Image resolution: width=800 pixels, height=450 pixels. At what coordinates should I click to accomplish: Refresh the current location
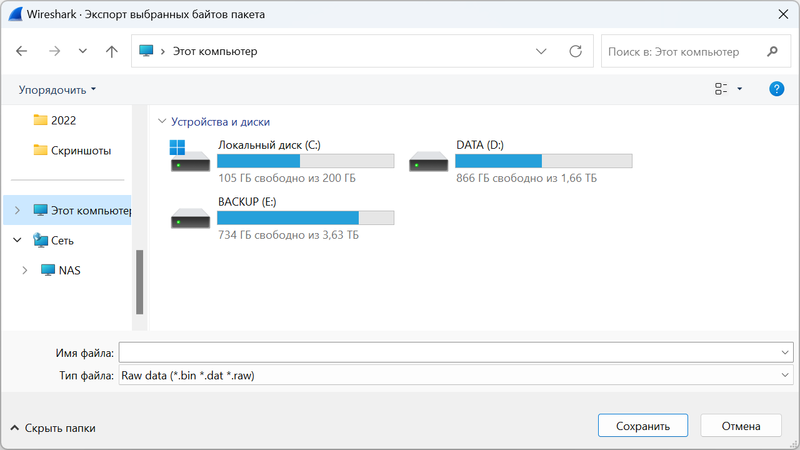pyautogui.click(x=576, y=51)
